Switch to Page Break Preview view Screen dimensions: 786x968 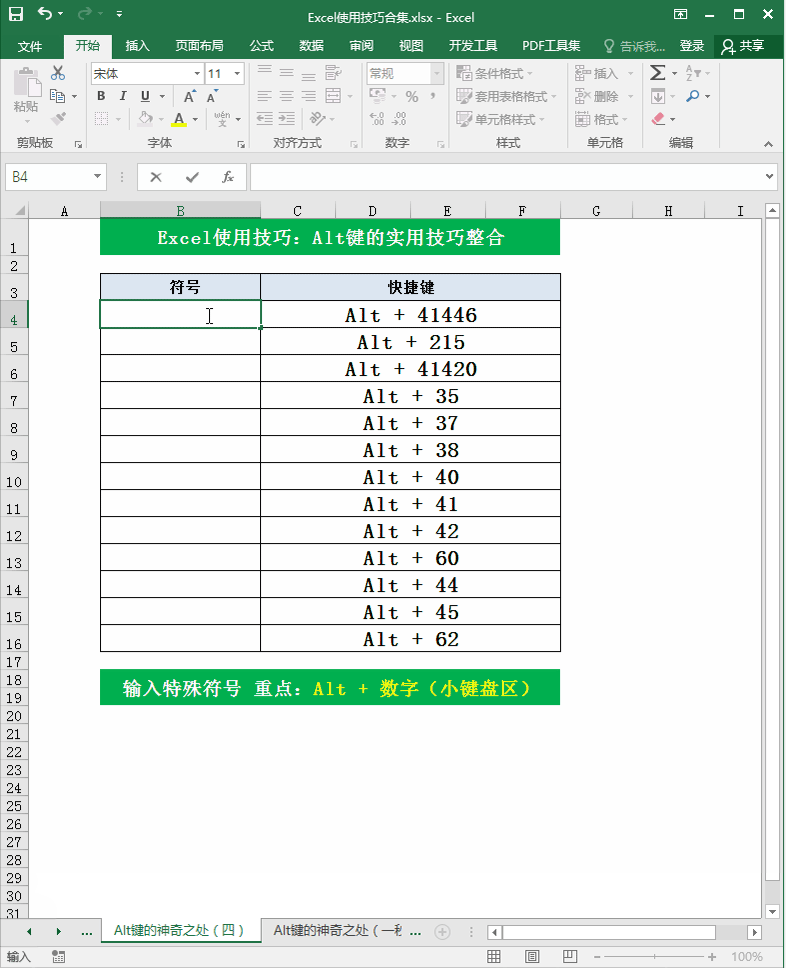point(570,957)
